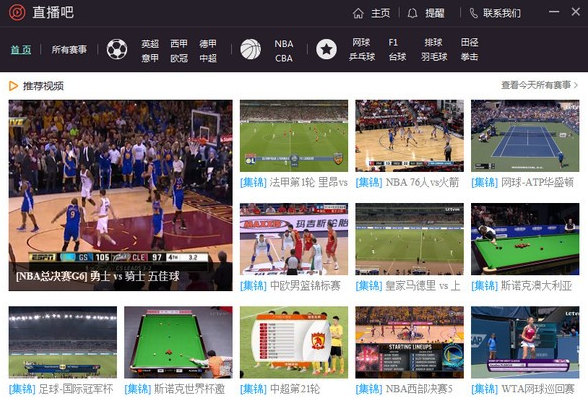Open the 英超 league category
This screenshot has height=403, width=588.
pos(150,43)
